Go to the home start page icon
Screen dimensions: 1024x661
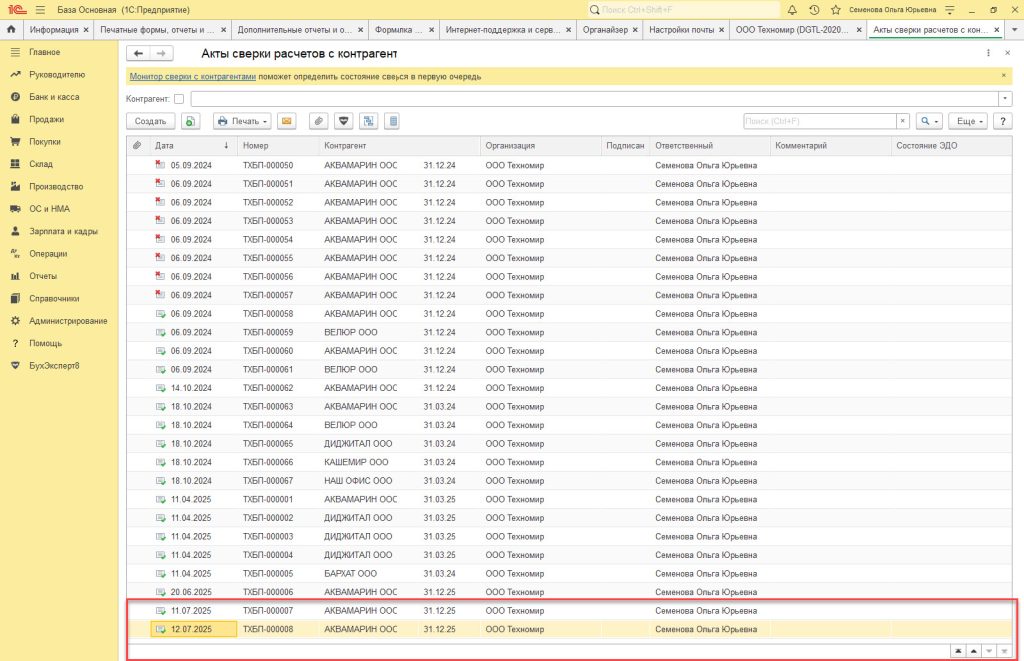tap(11, 29)
